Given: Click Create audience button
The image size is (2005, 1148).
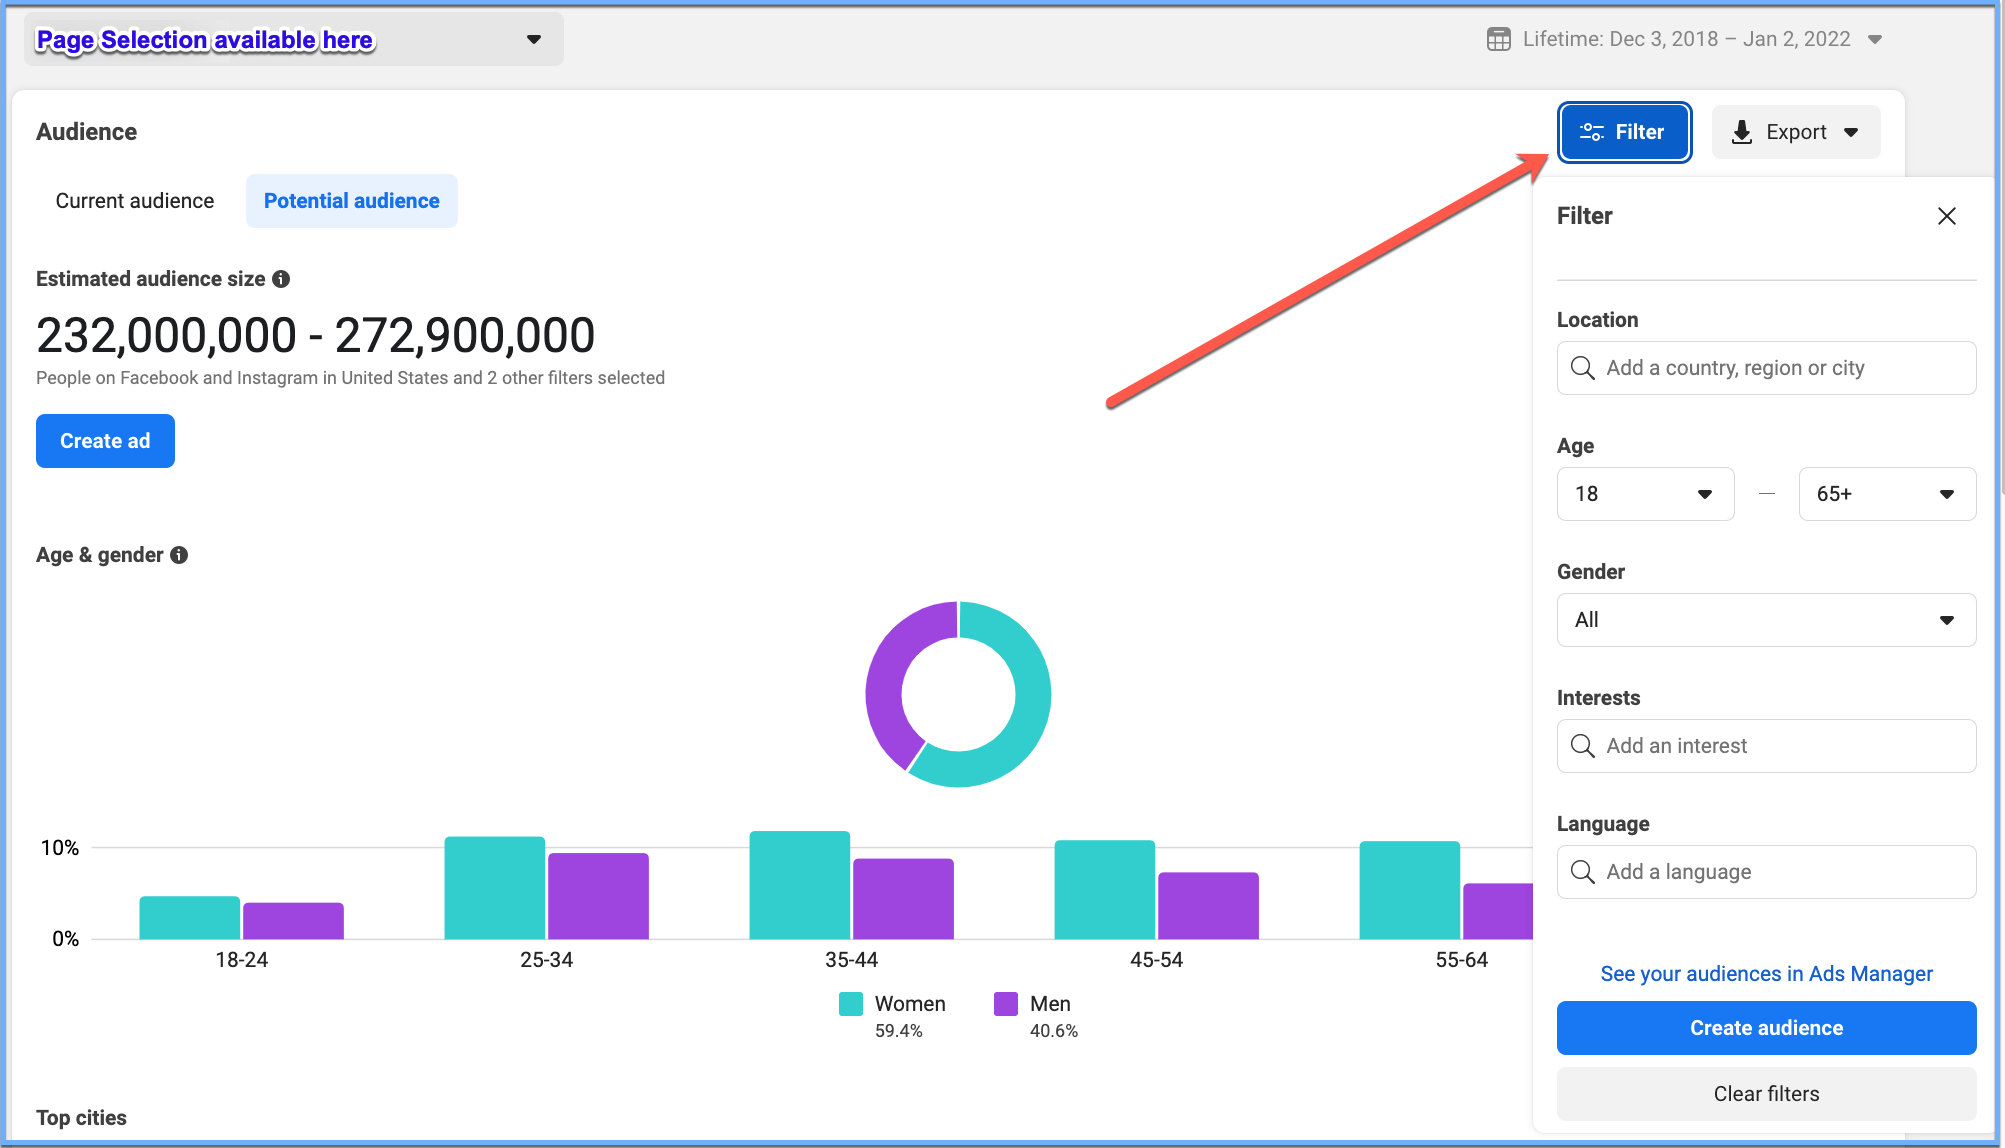Looking at the screenshot, I should [x=1765, y=1027].
